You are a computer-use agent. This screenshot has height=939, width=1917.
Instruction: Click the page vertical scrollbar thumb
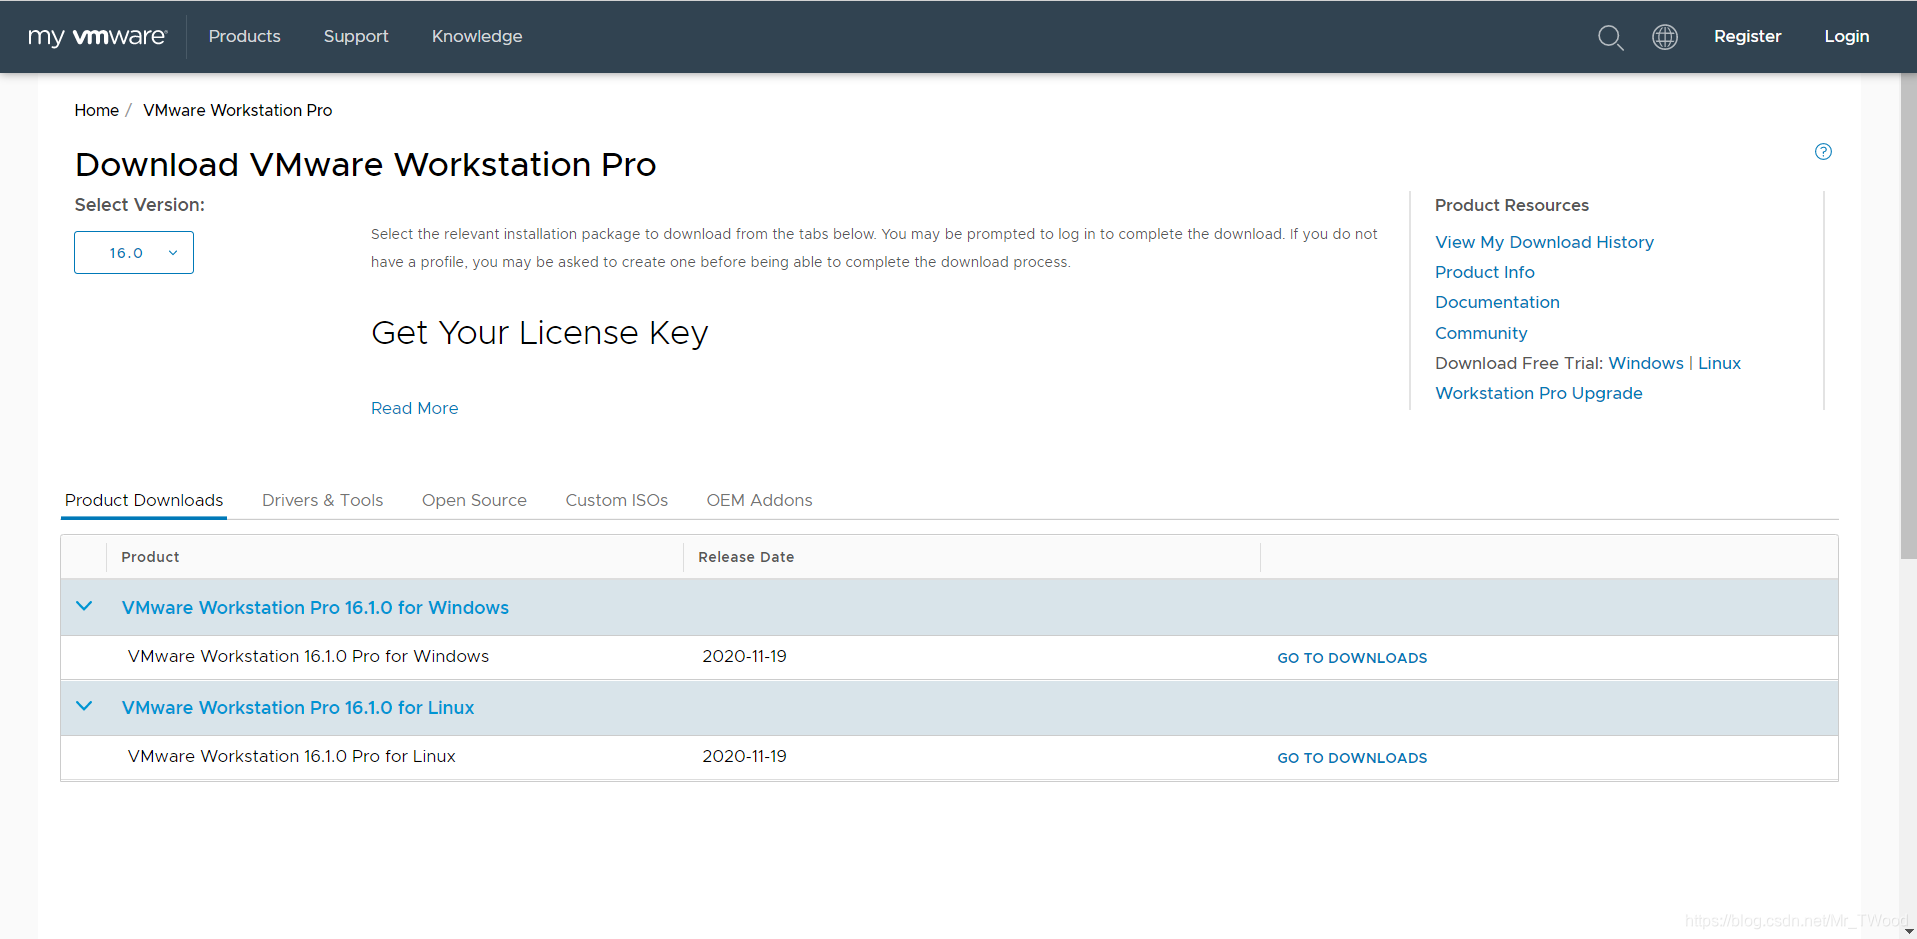click(x=1908, y=316)
